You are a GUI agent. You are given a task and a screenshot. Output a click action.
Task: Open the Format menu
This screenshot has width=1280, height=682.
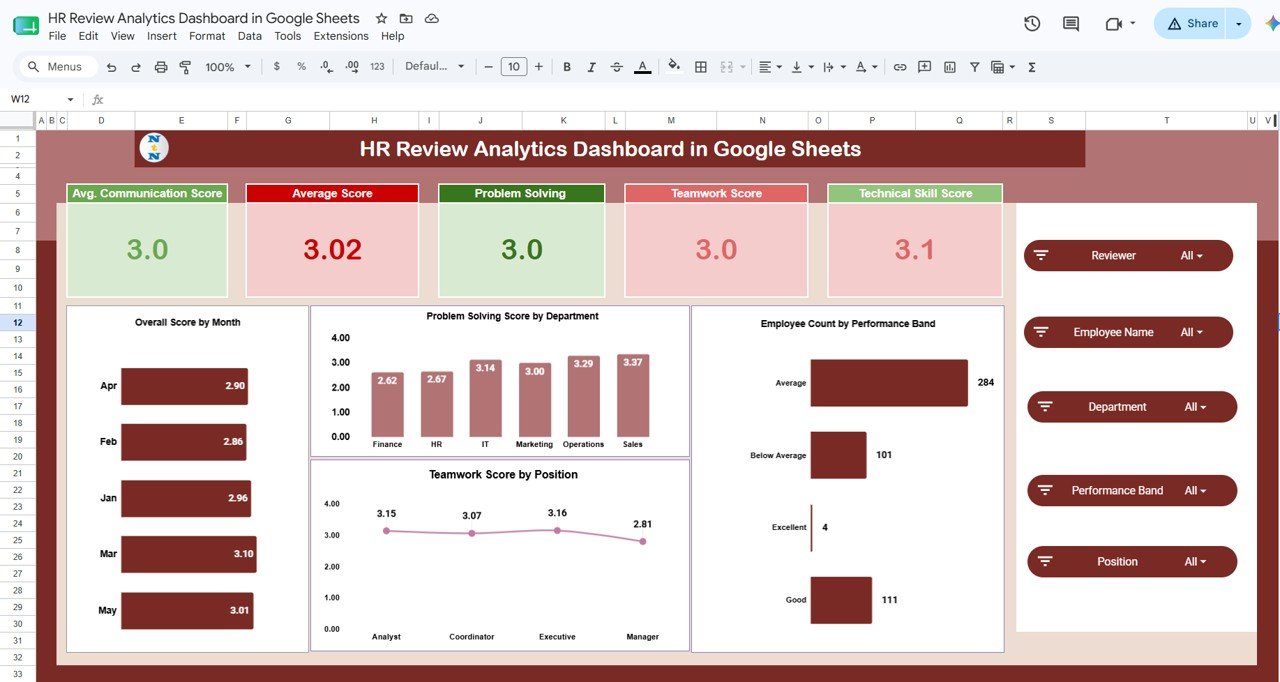(207, 36)
